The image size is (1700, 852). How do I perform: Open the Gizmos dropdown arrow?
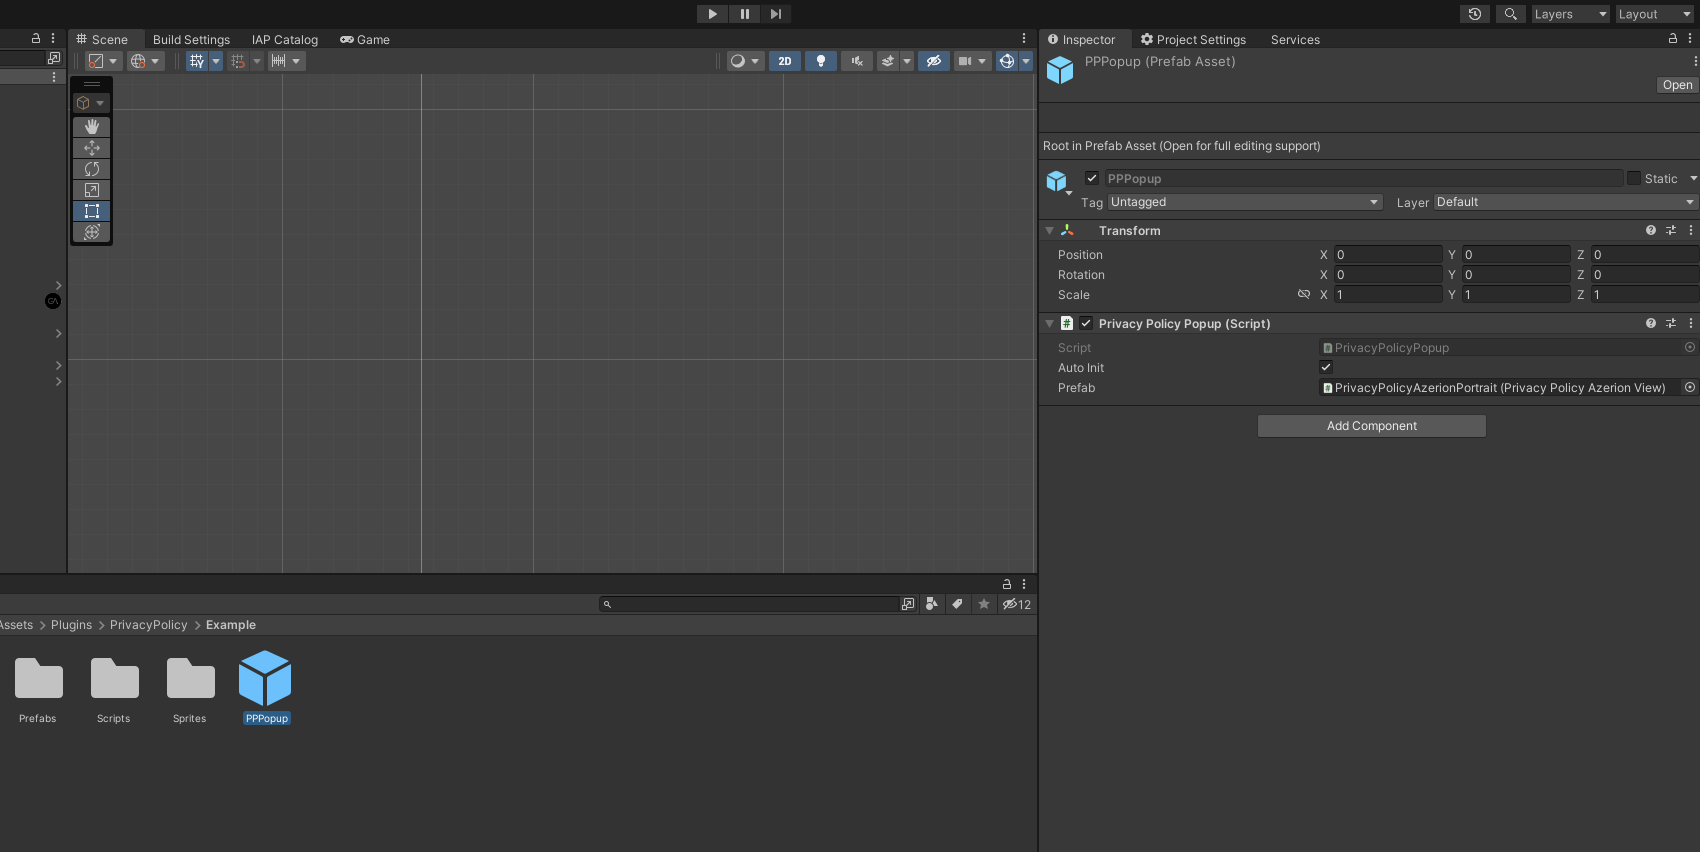point(1026,61)
